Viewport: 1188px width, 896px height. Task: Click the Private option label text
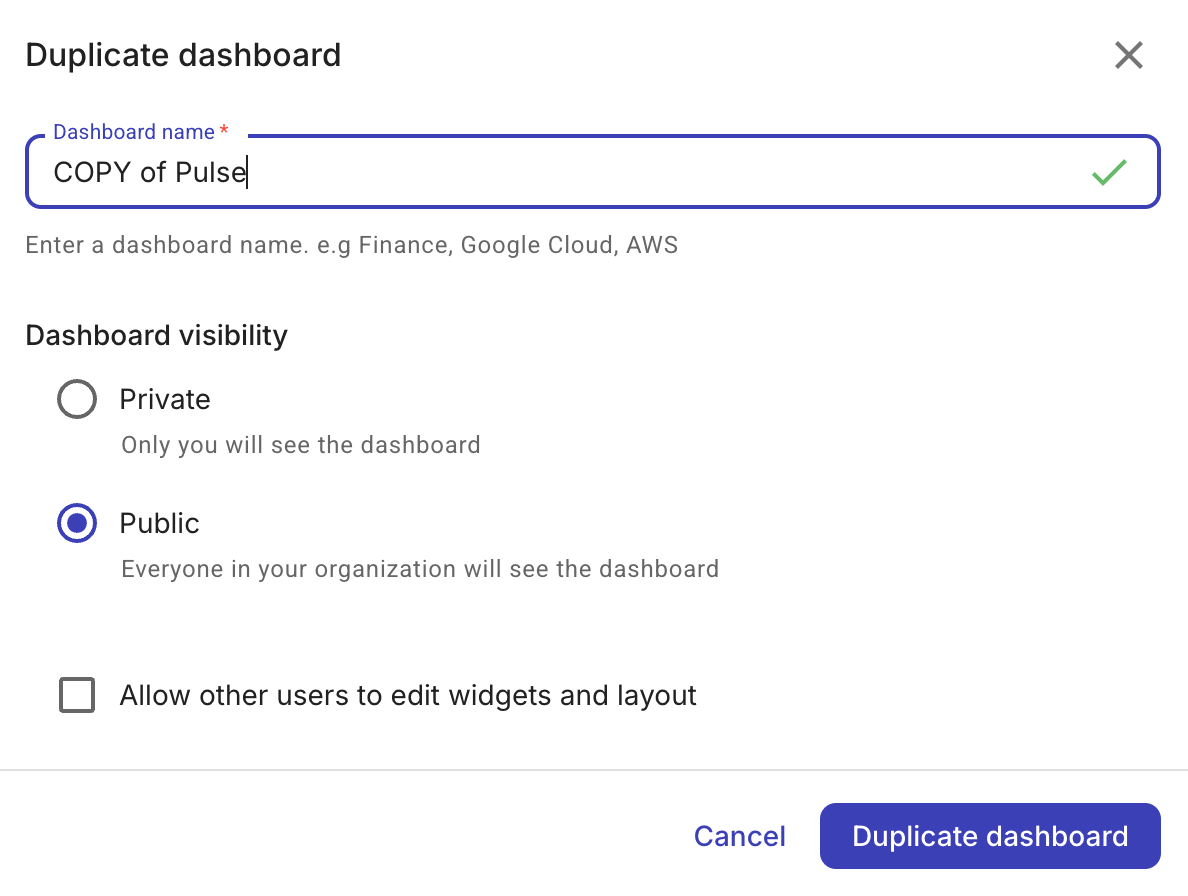point(165,399)
